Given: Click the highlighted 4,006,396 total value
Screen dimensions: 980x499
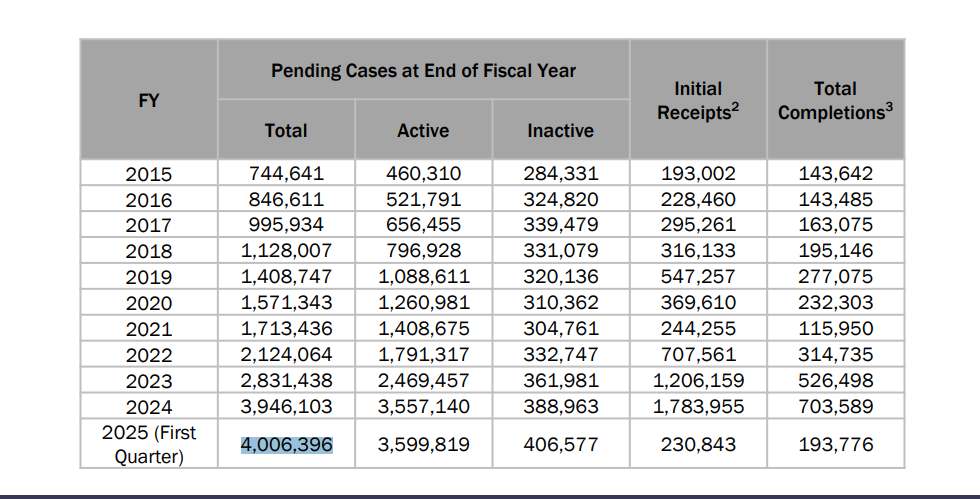Looking at the screenshot, I should click(x=286, y=444).
